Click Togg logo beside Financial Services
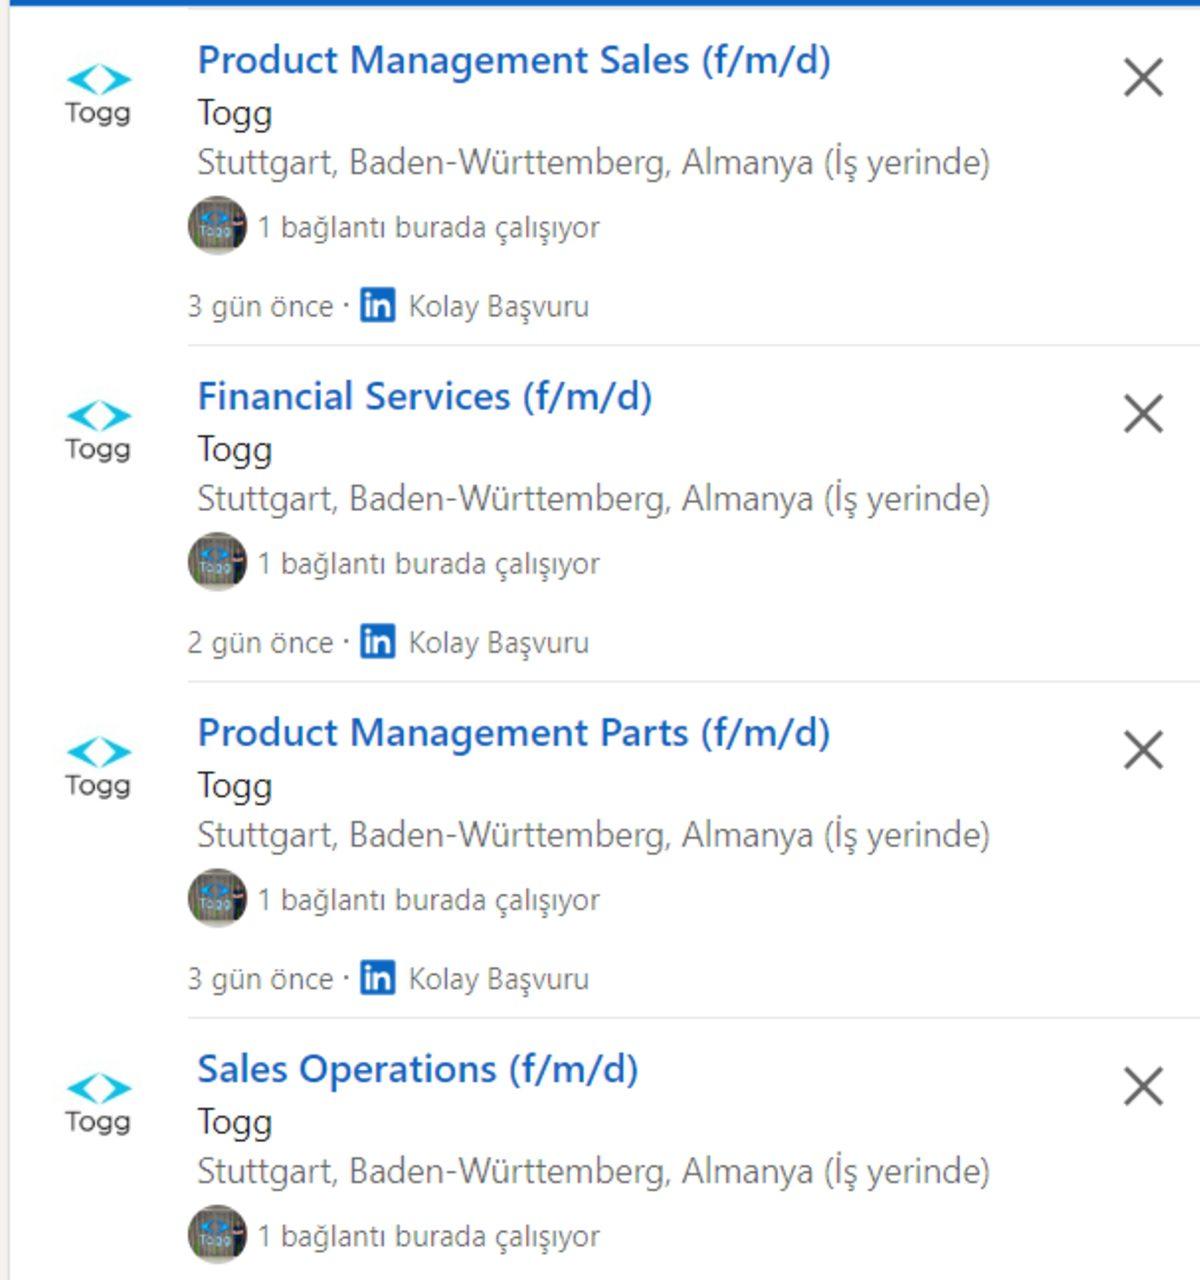Image resolution: width=1200 pixels, height=1280 pixels. coord(98,431)
